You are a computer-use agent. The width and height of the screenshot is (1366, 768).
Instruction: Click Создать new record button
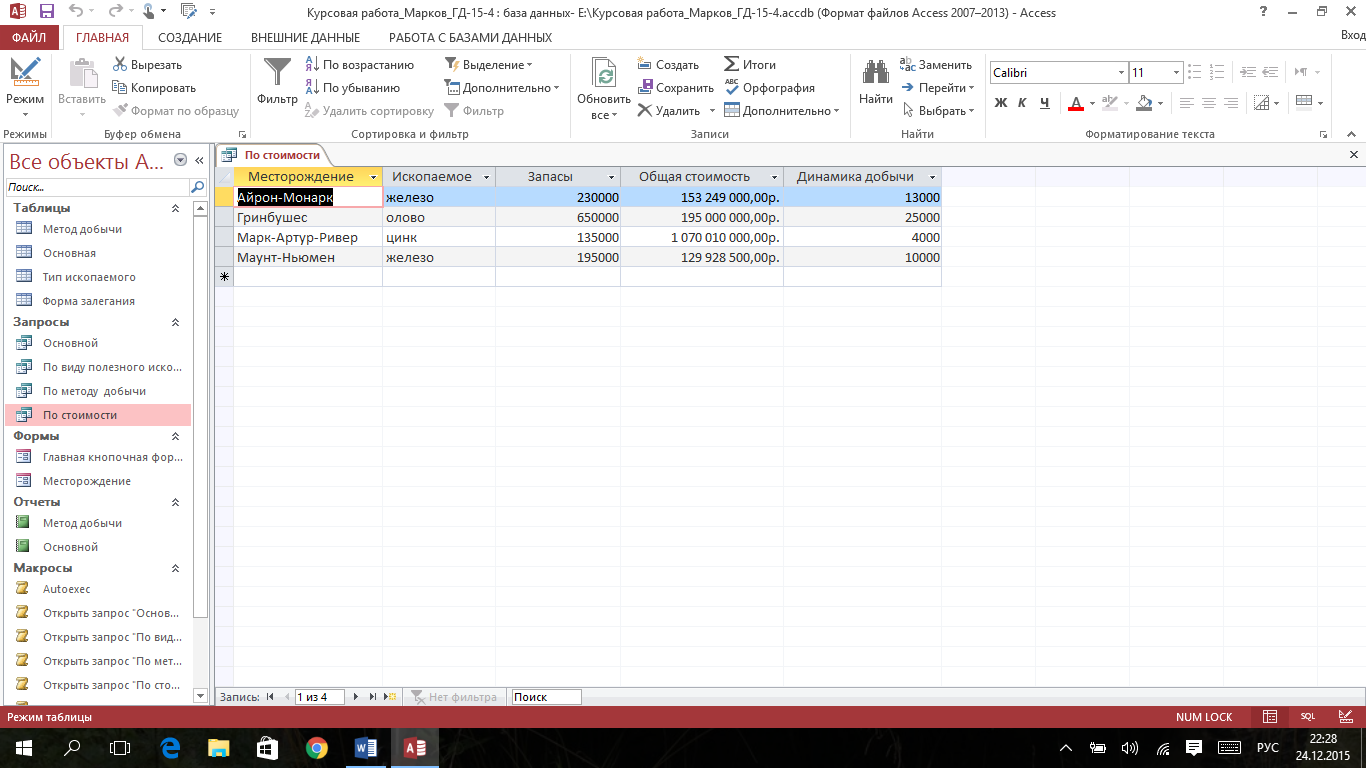[x=668, y=65]
